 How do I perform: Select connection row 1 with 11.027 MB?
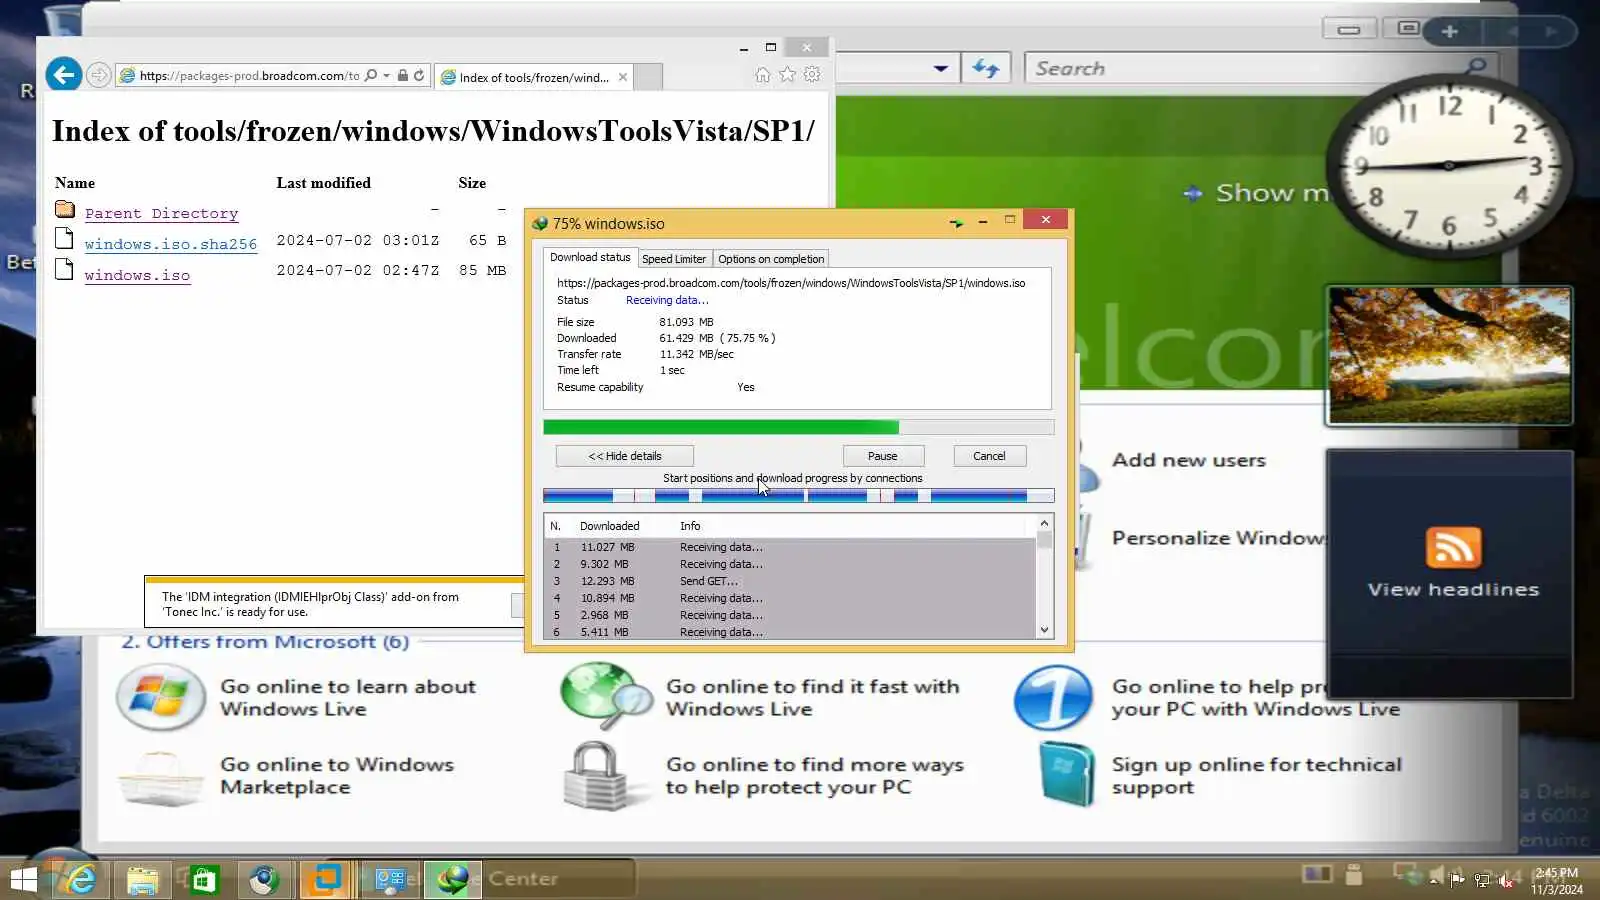(790, 547)
